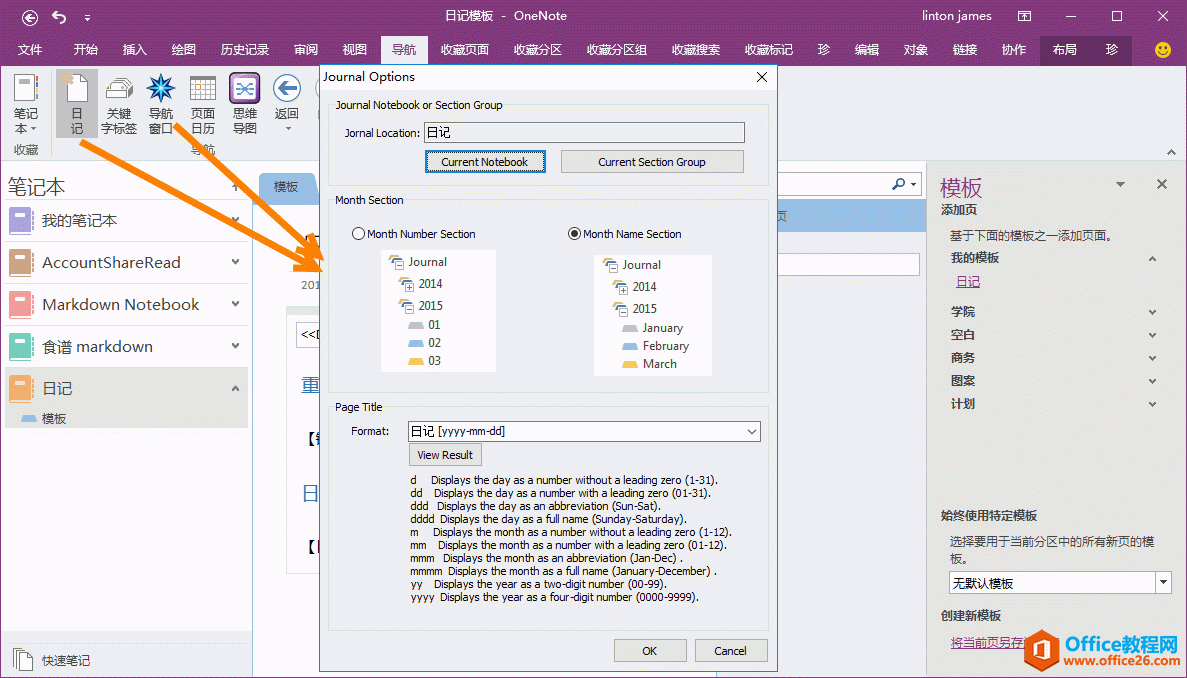Select Month Name Section radio button
The image size is (1187, 678).
574,234
